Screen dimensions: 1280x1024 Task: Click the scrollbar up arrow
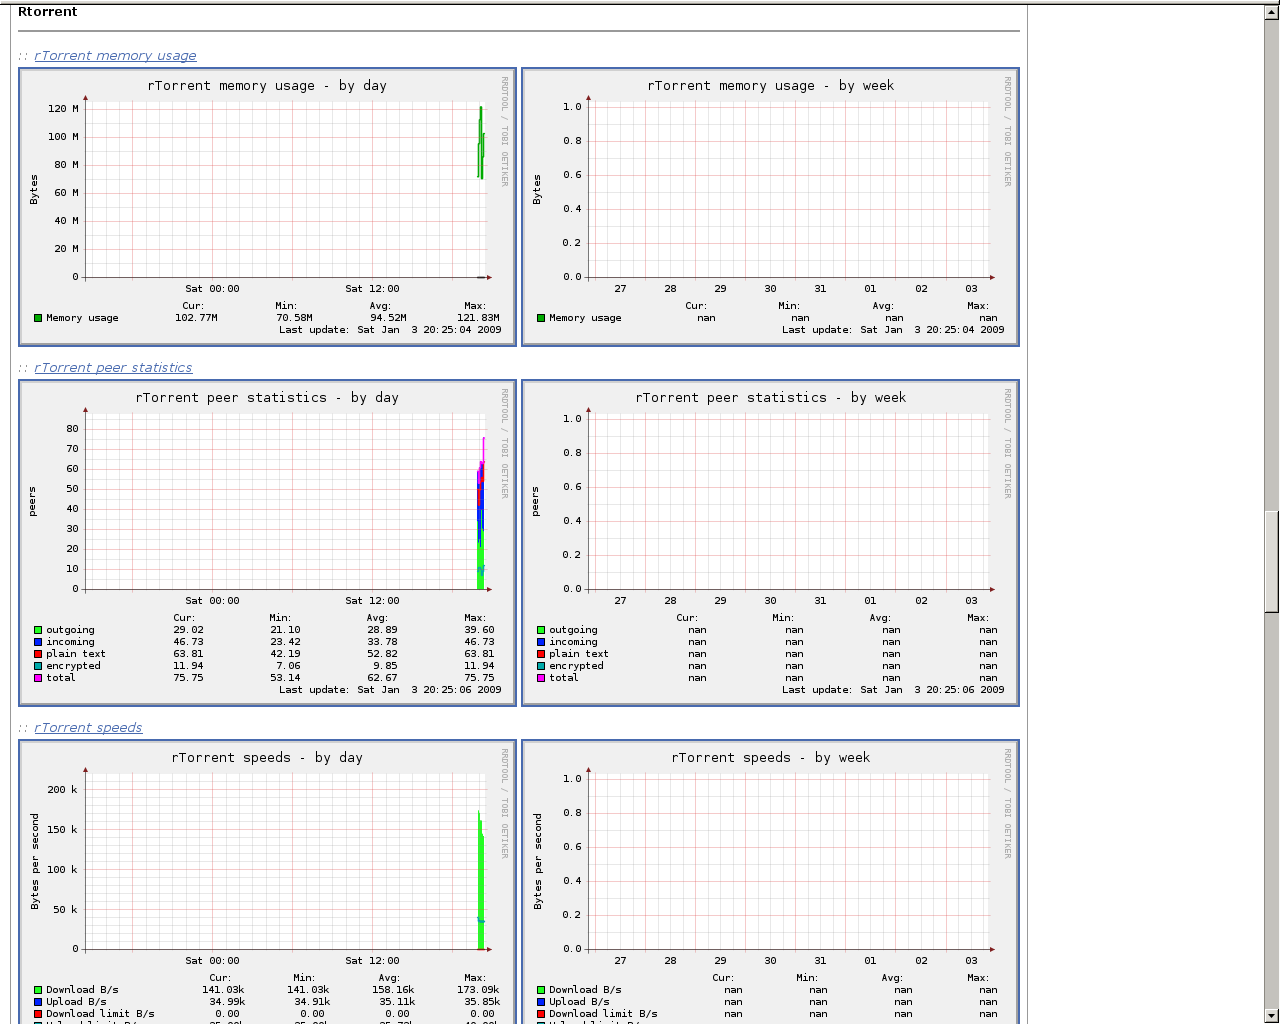click(1272, 12)
